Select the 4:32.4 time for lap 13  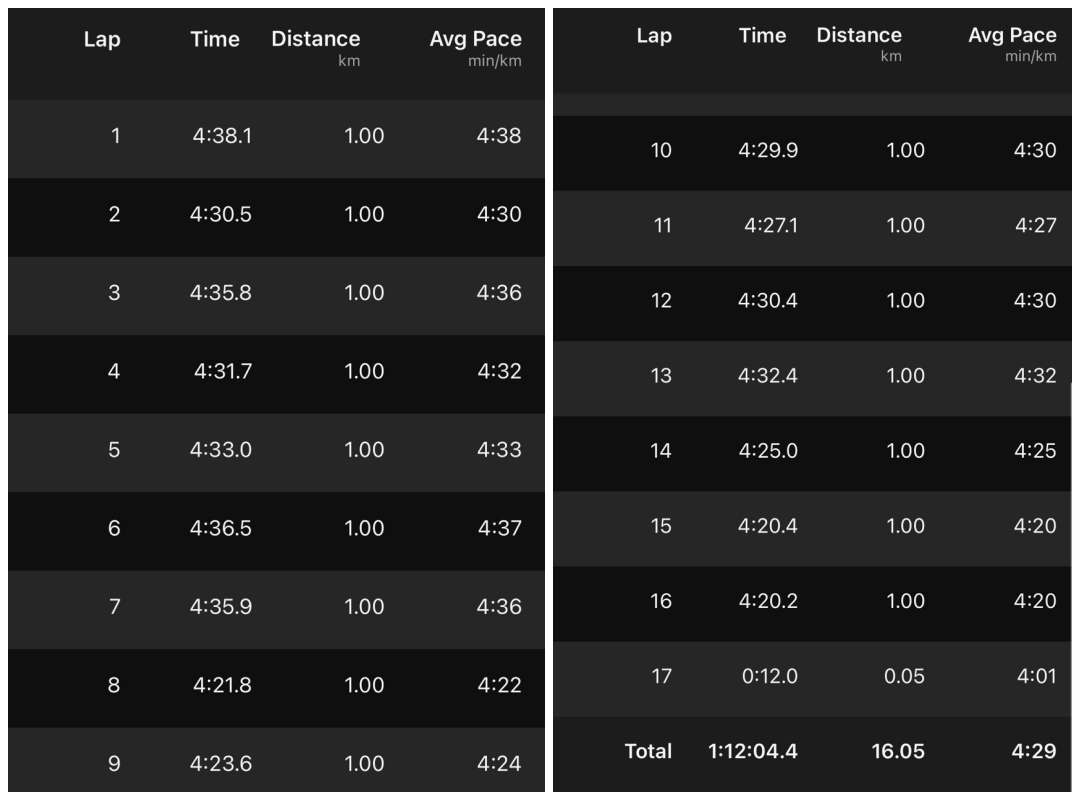click(x=767, y=376)
